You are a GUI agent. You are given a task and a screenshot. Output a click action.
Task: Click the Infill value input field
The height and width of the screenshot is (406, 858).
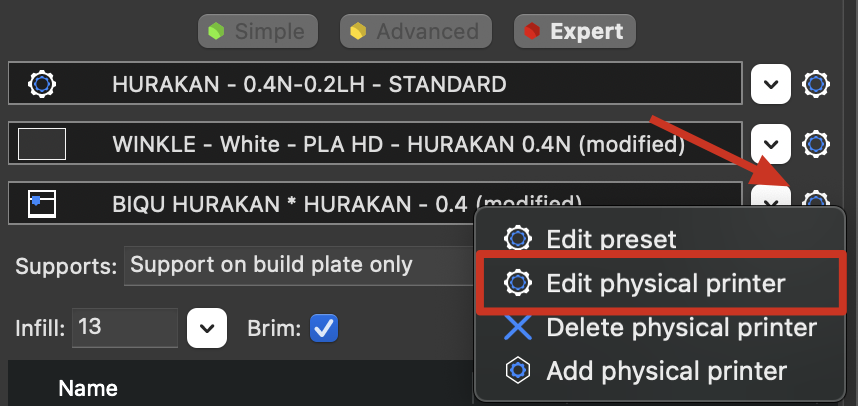[123, 328]
